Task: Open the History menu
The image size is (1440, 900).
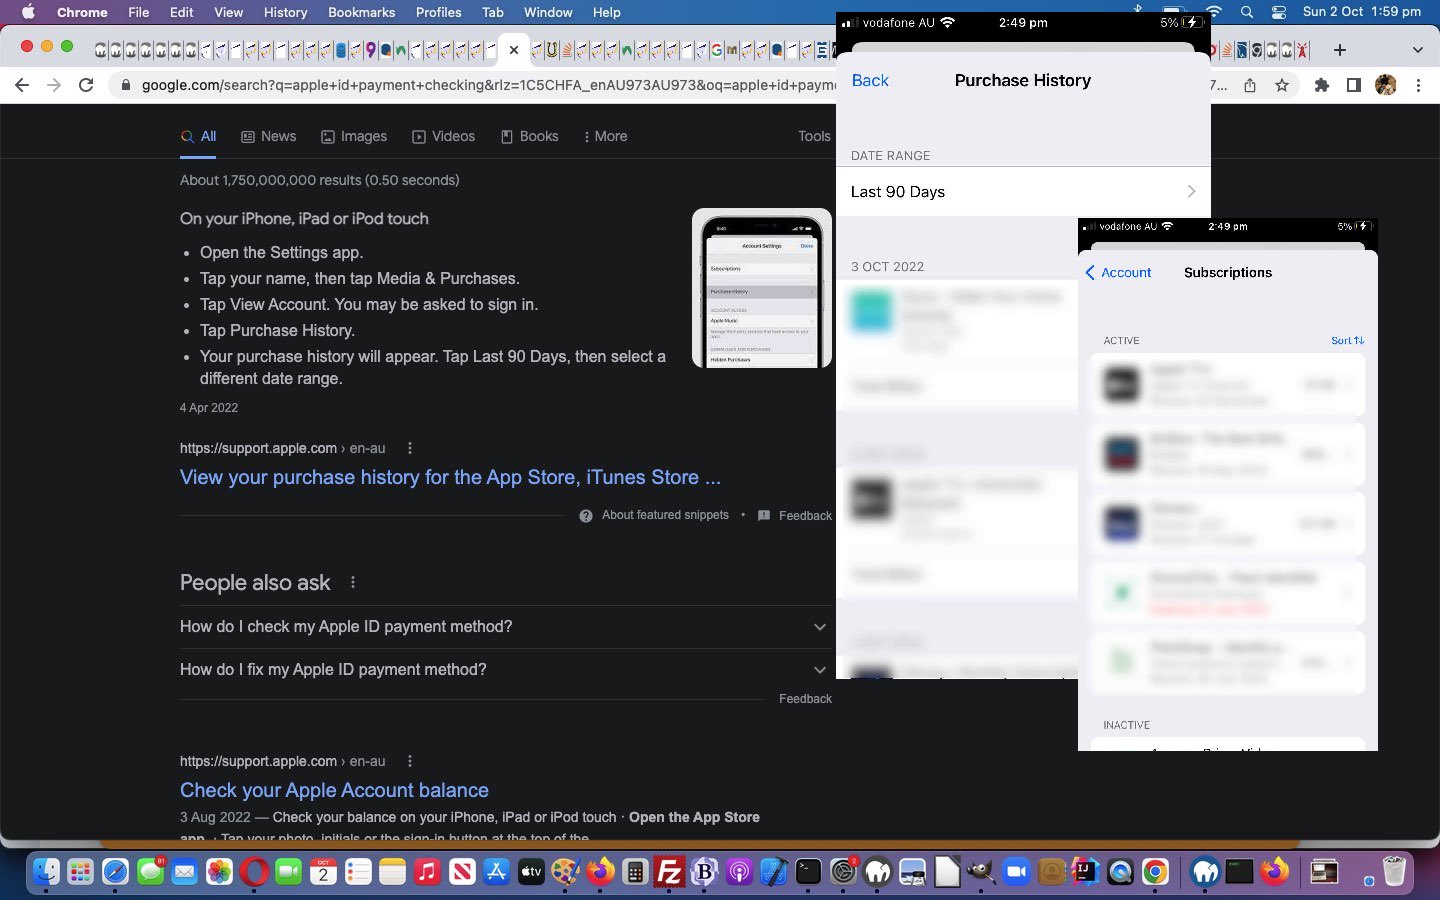Action: [x=285, y=12]
